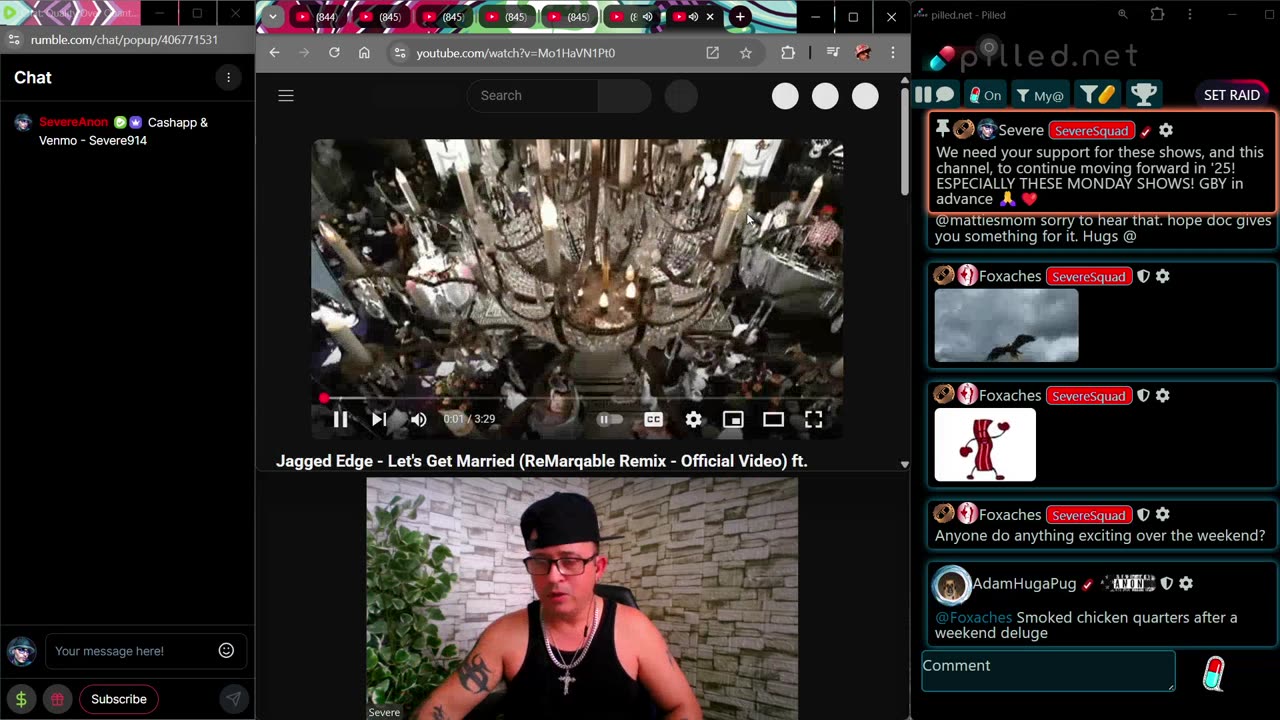
Task: Click the youtube.com address bar URL
Action: click(x=516, y=53)
